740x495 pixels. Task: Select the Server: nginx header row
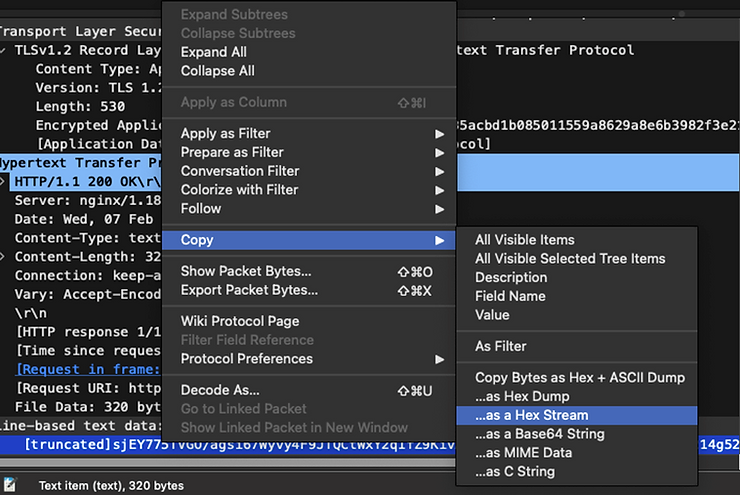point(81,200)
